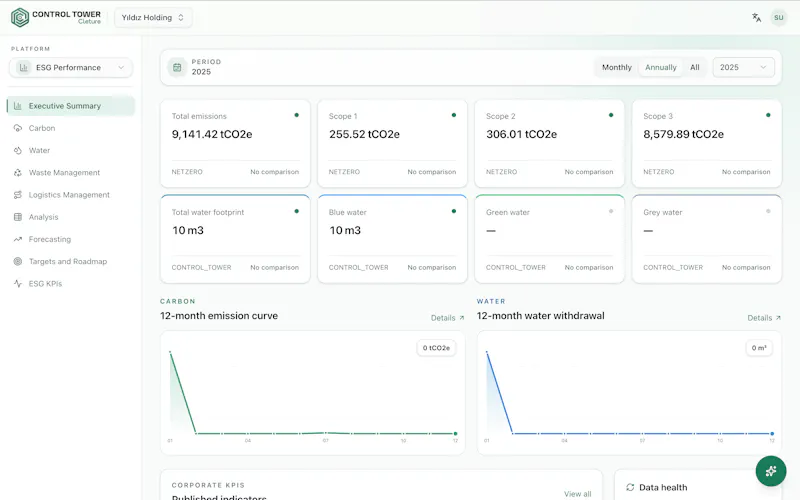Viewport: 800px width, 500px height.
Task: Open the SU user avatar menu
Action: click(x=779, y=17)
